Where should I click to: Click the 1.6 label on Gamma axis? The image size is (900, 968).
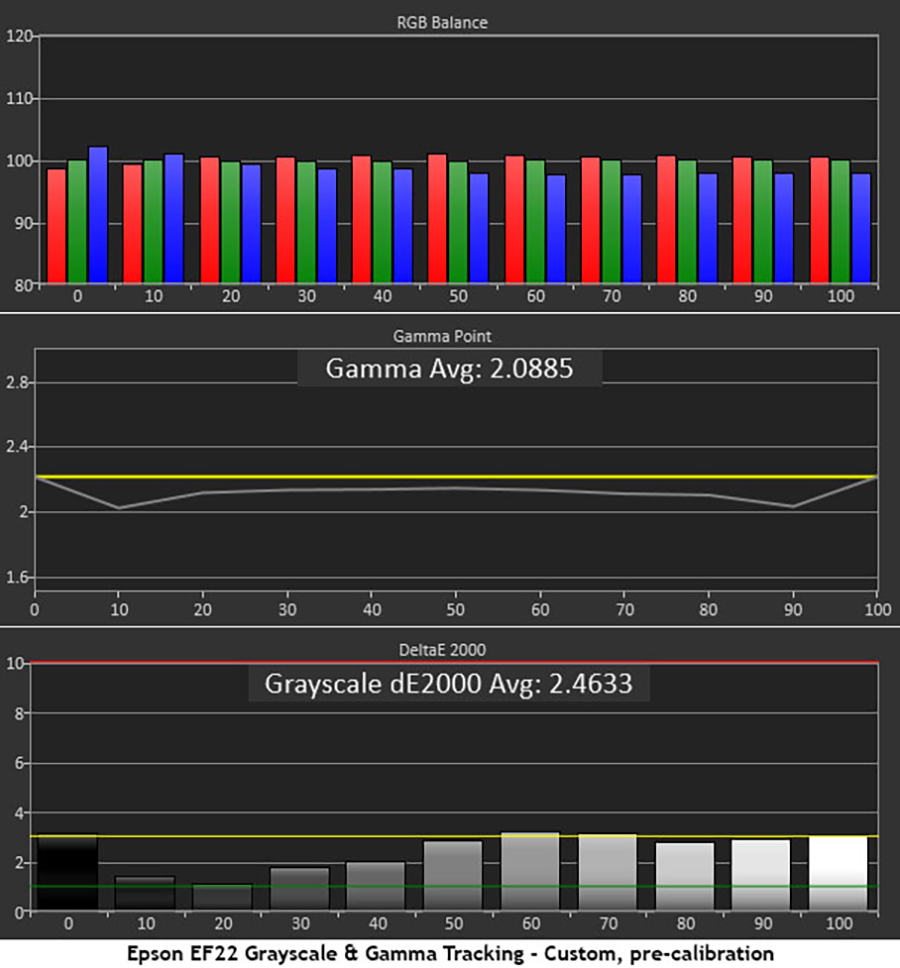point(17,577)
